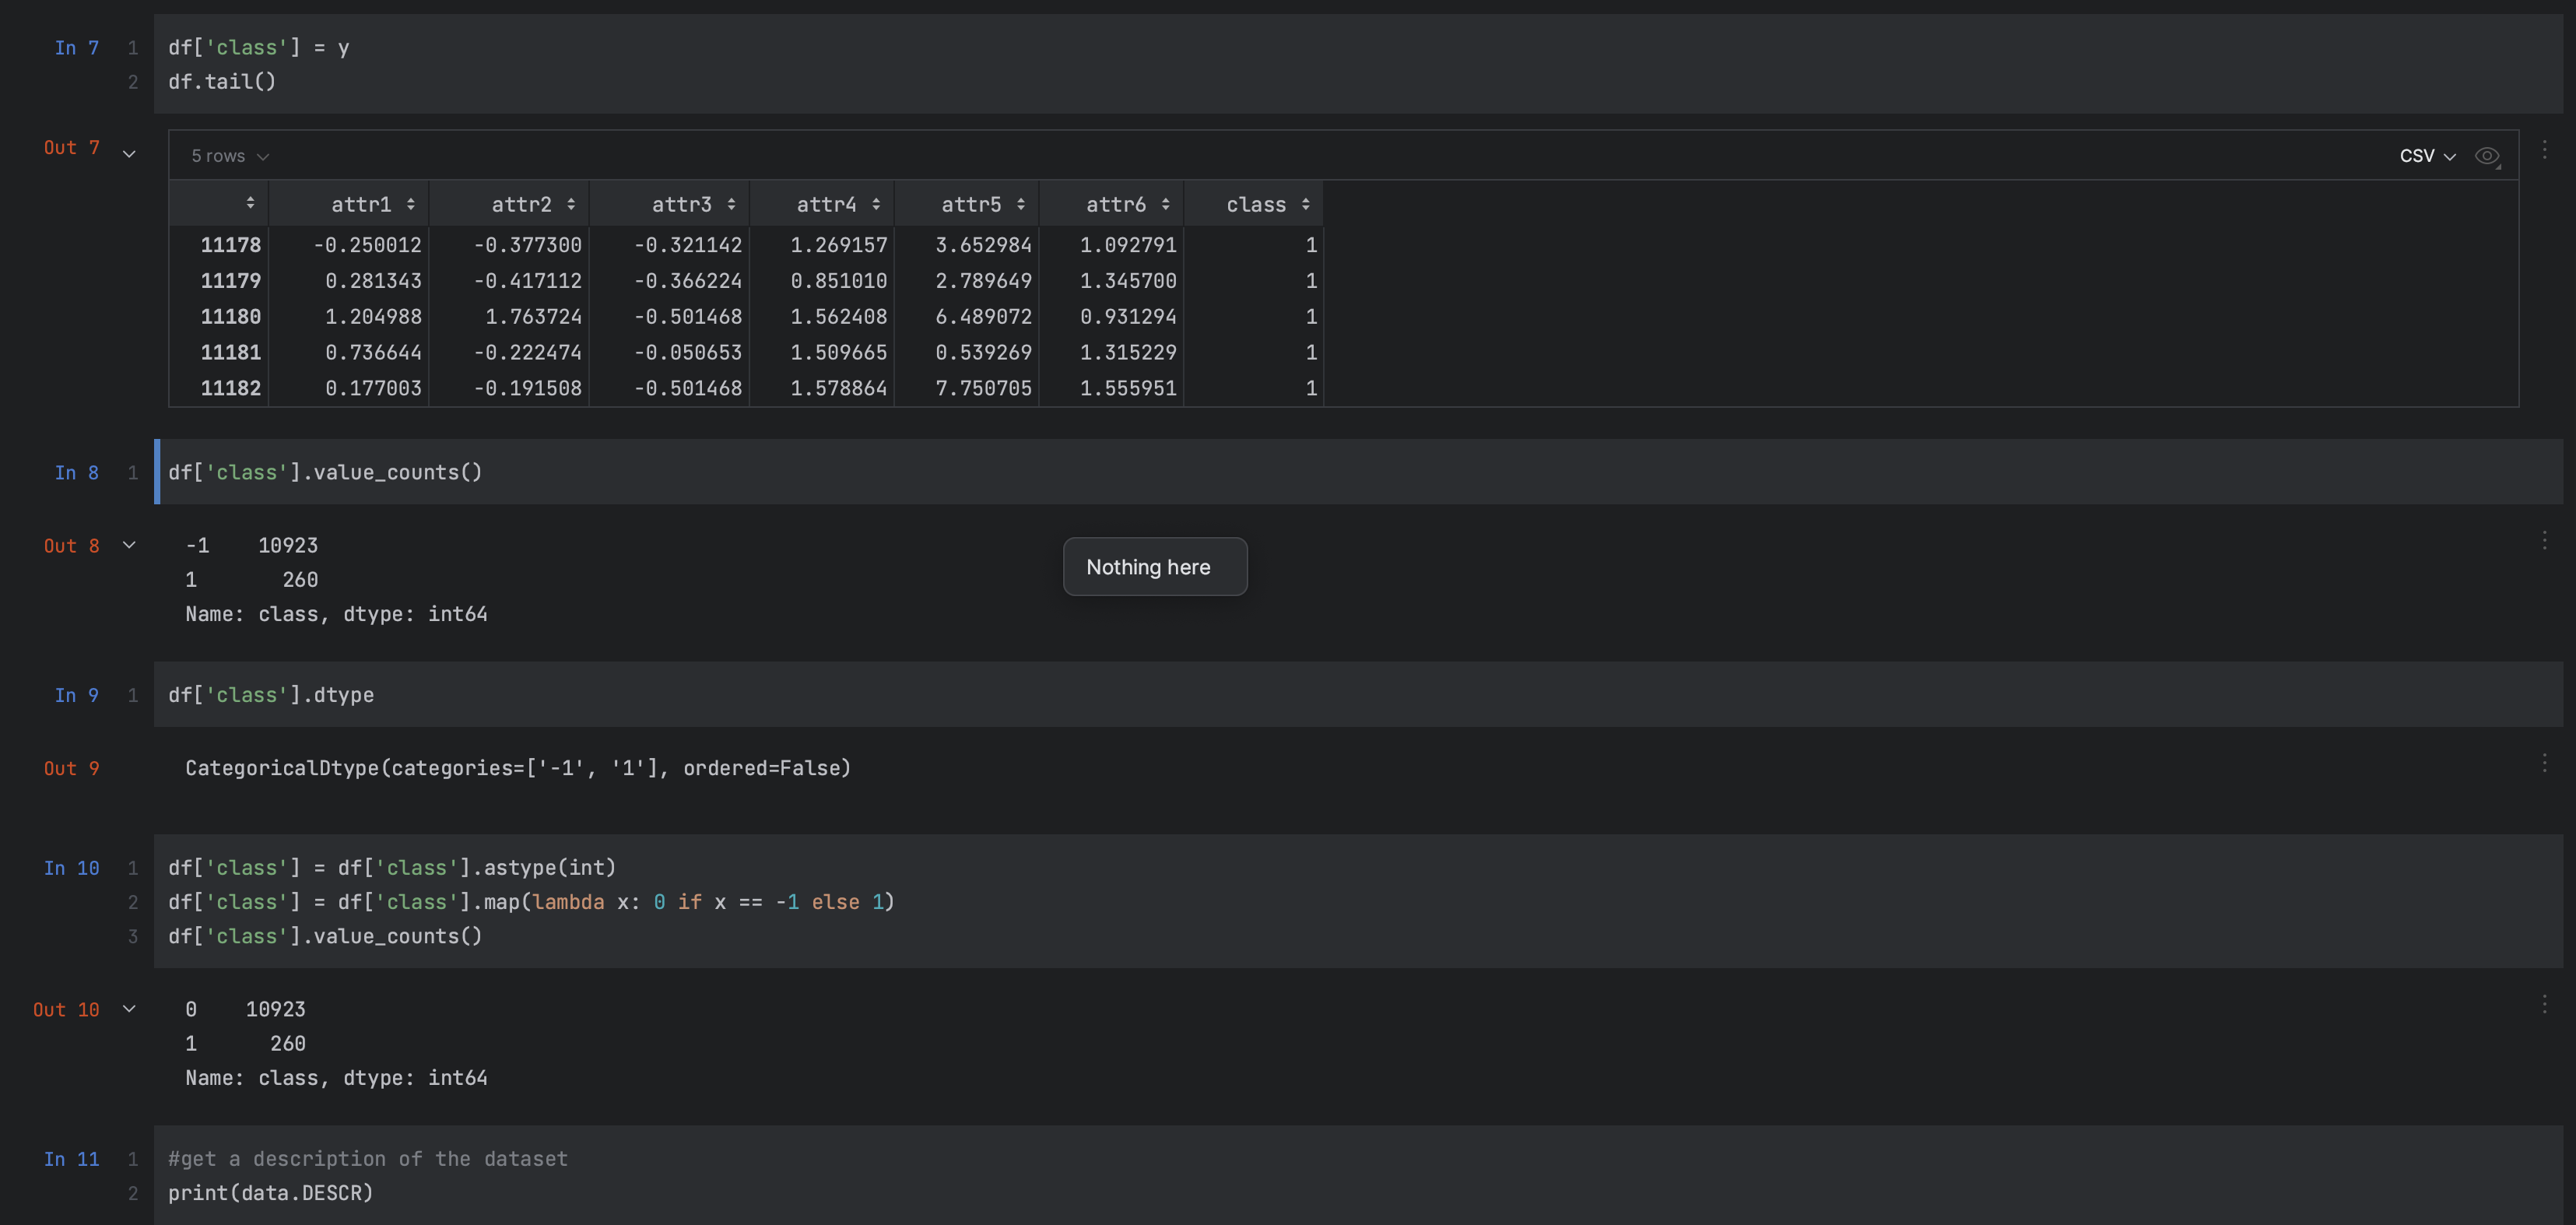The height and width of the screenshot is (1225, 2576).
Task: Sort table by attr1 column sort icon
Action: click(411, 204)
